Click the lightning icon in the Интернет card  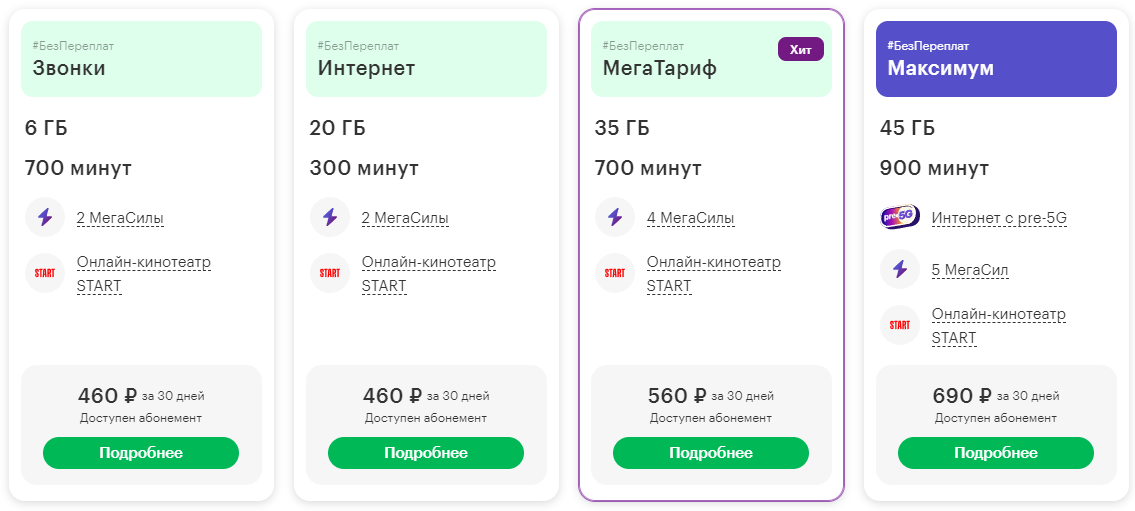(x=330, y=217)
